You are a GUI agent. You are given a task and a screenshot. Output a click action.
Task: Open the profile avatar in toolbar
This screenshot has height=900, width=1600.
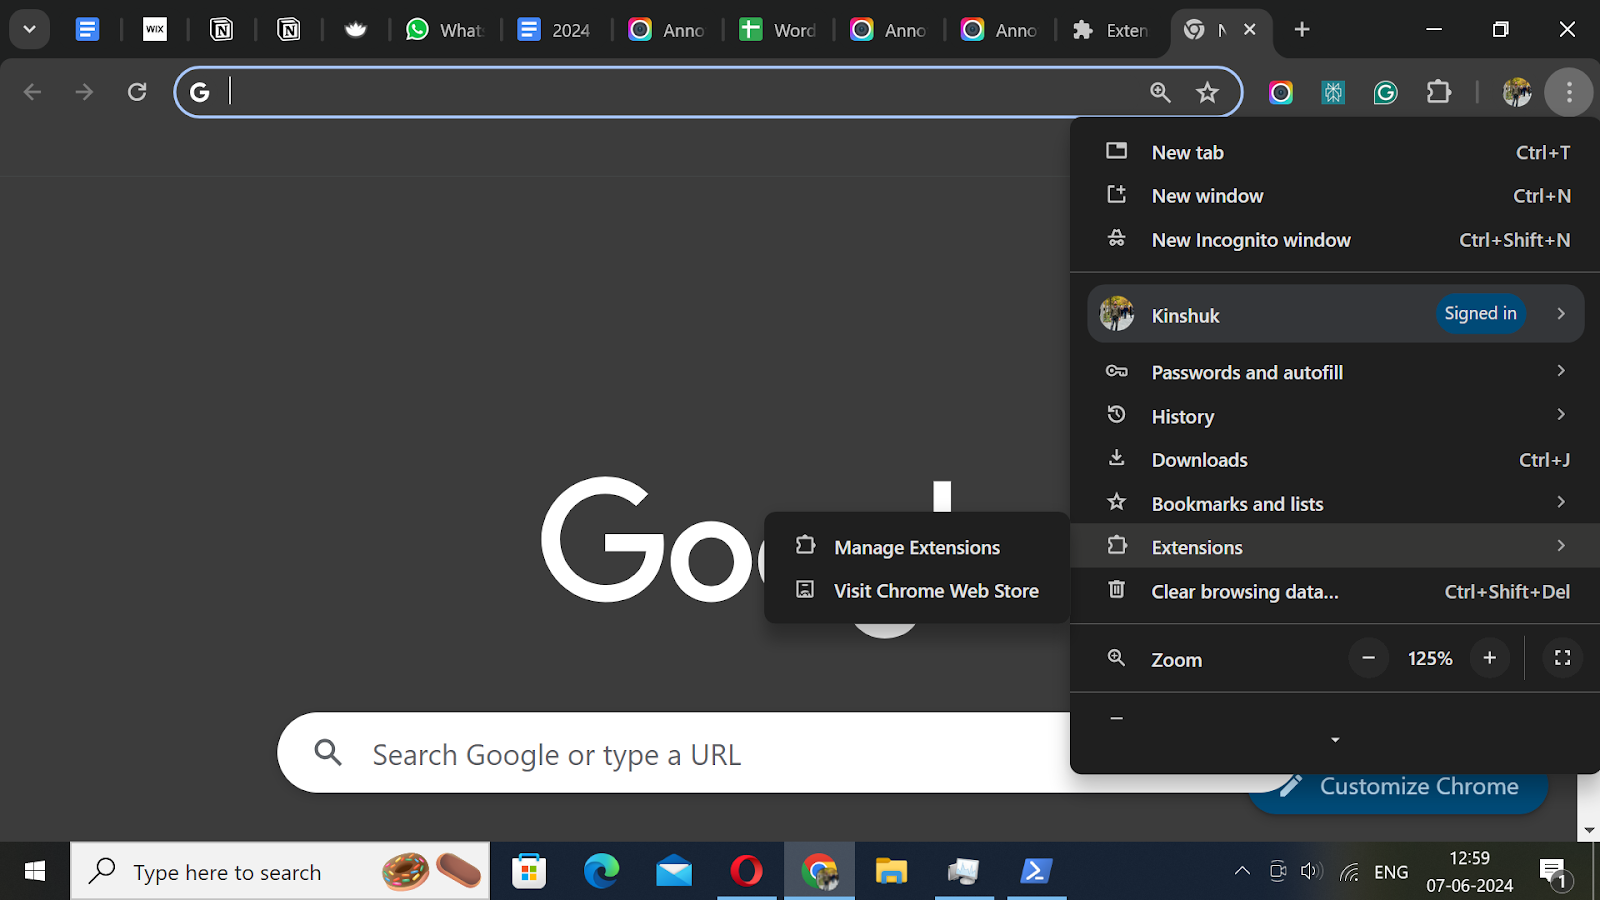pos(1517,92)
